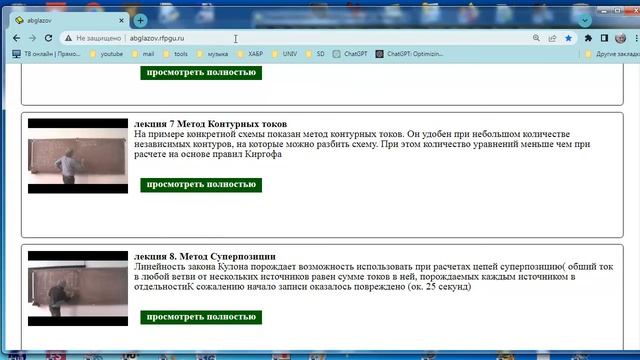Switch to the abglazov tab
This screenshot has height=360, width=640.
click(x=69, y=20)
